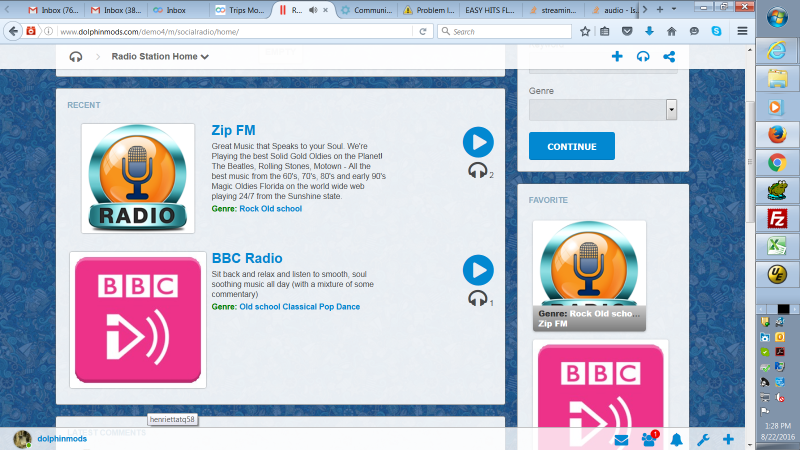Viewport: 800px width, 450px height.
Task: Show more tabs with the right tab-strip arrow
Action: (645, 9)
